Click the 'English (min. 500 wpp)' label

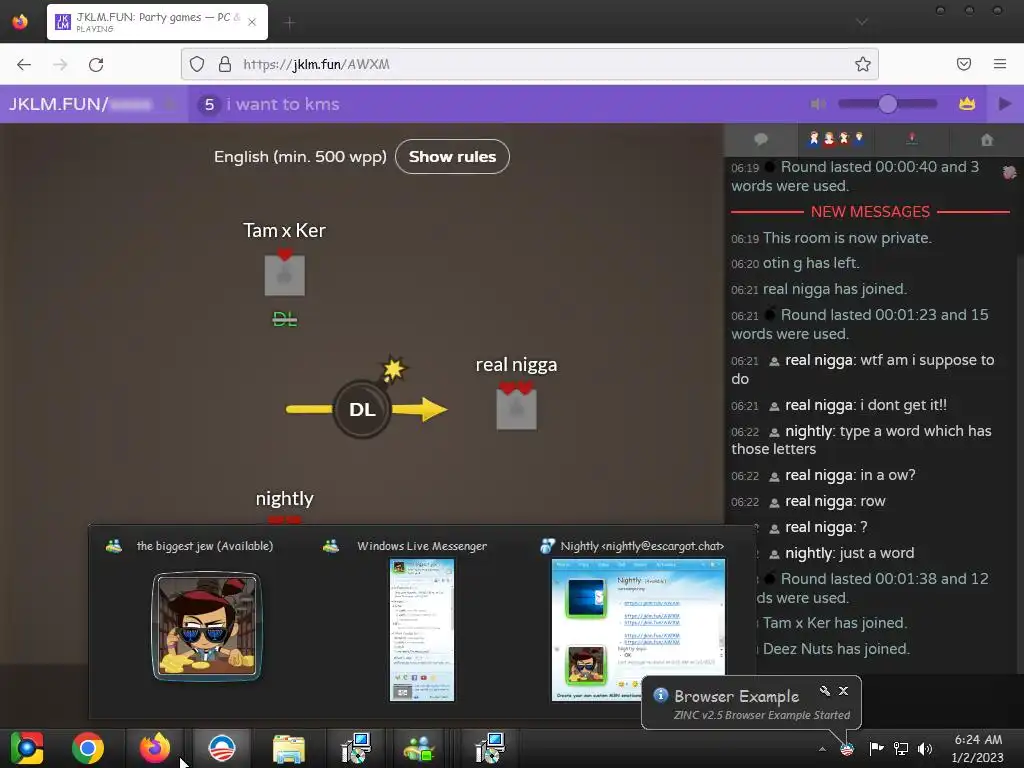pos(300,157)
